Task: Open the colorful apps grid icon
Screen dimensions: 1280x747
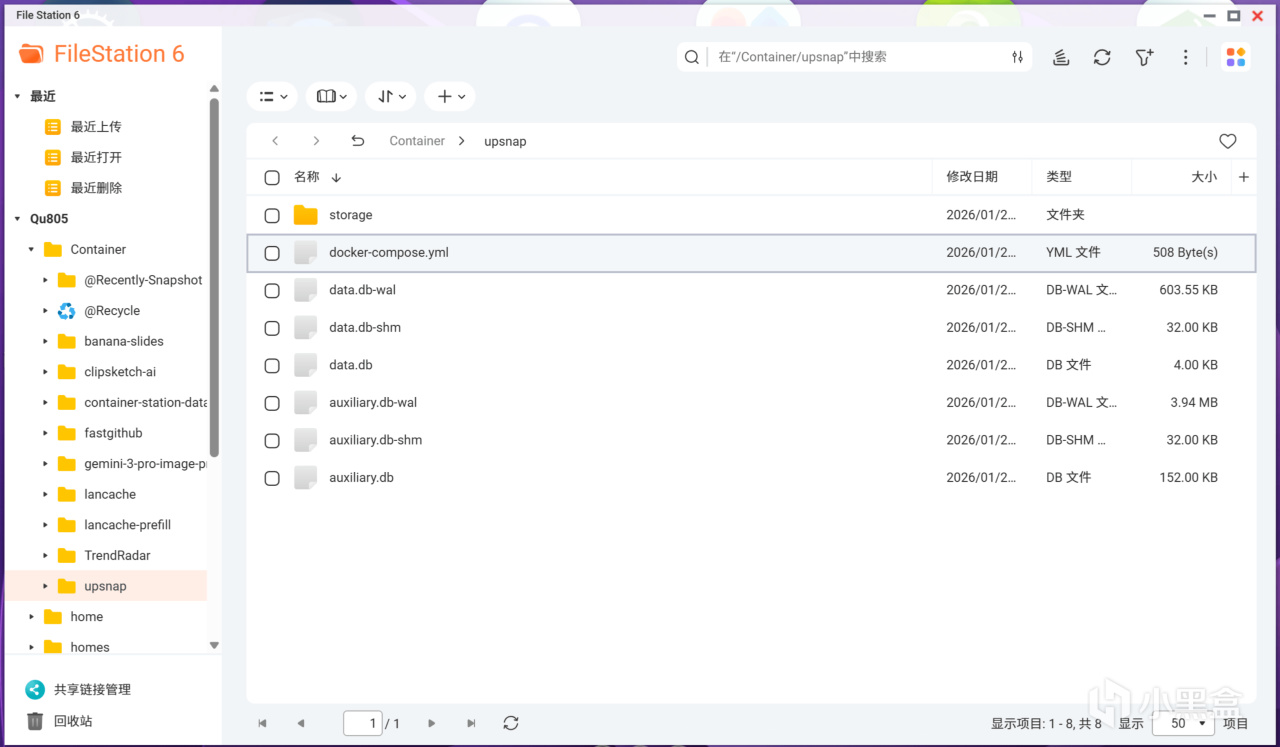Action: point(1236,57)
